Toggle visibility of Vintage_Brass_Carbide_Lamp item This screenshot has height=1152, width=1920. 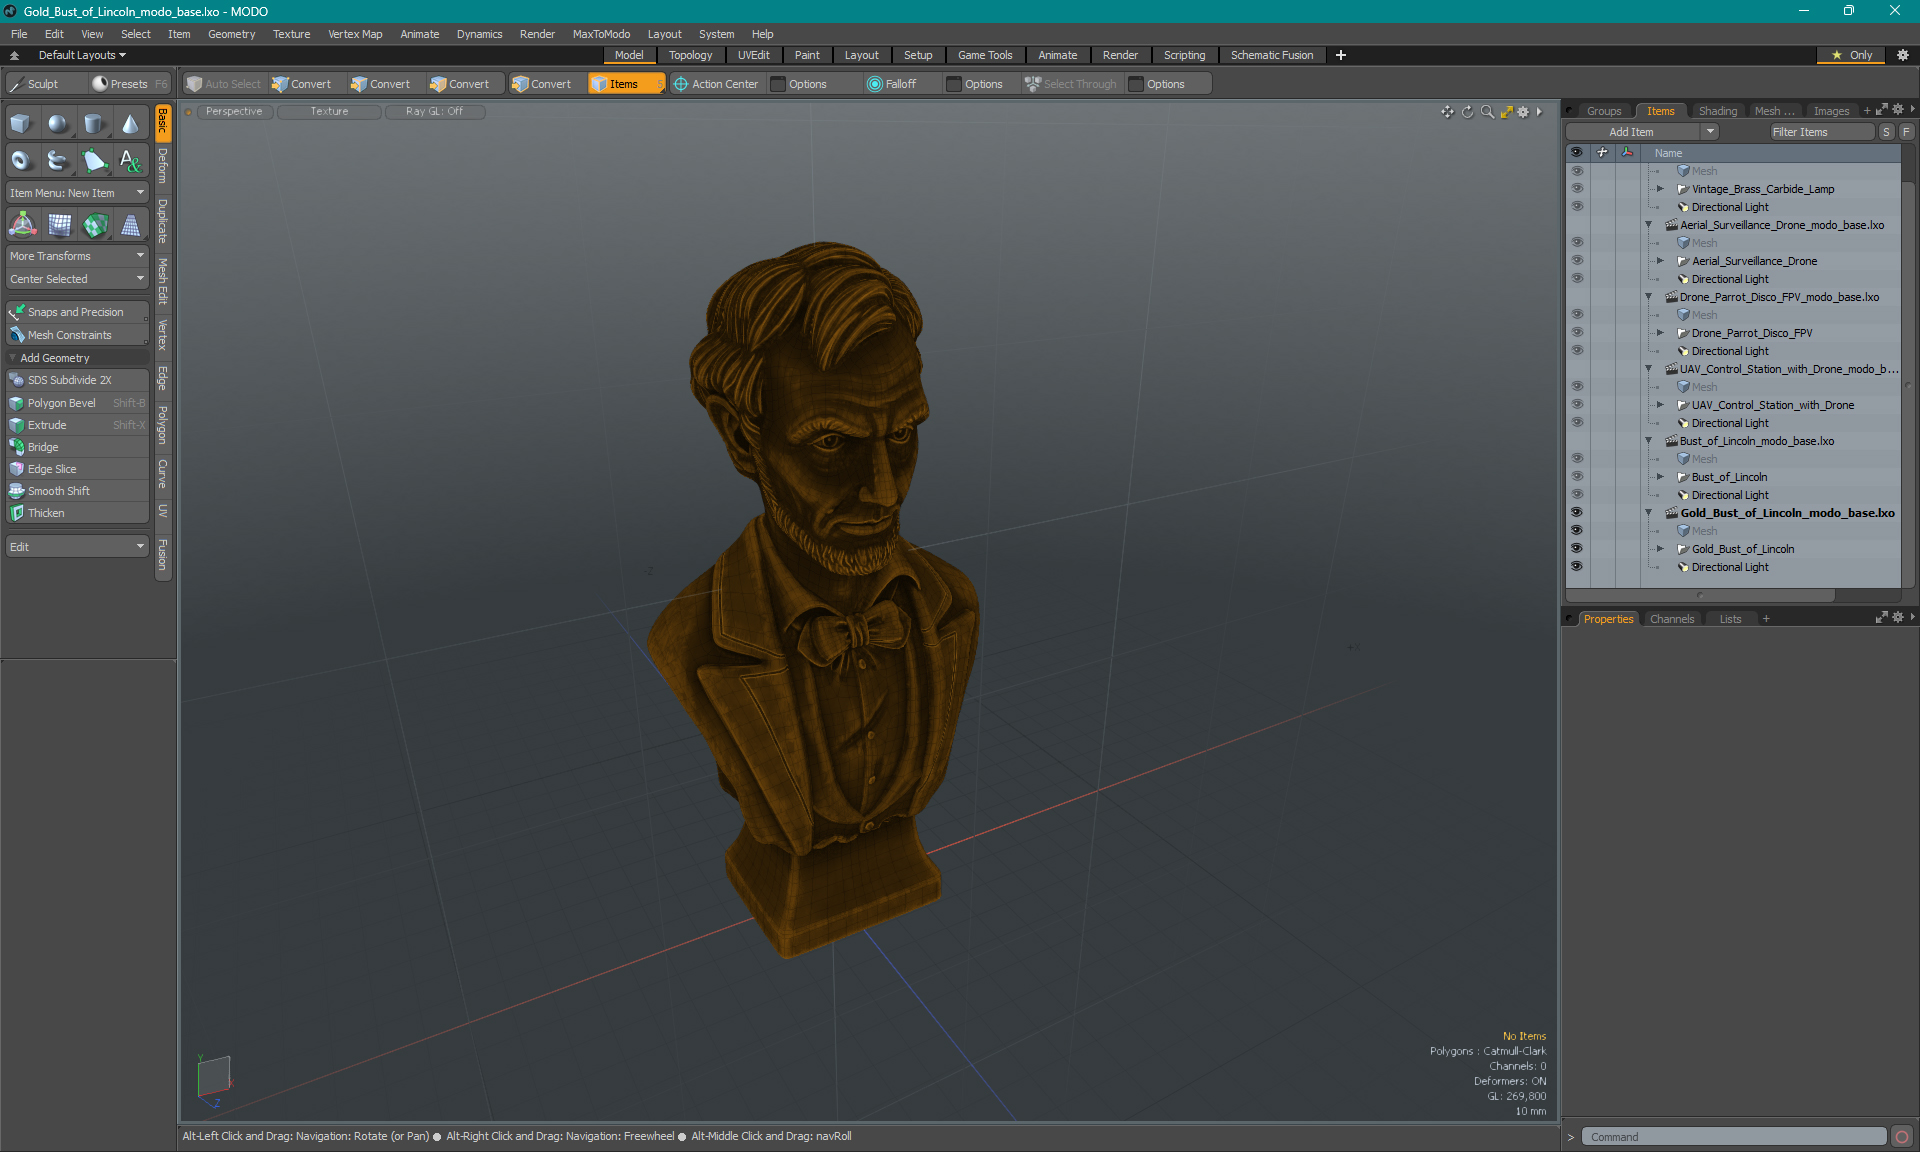pyautogui.click(x=1577, y=188)
